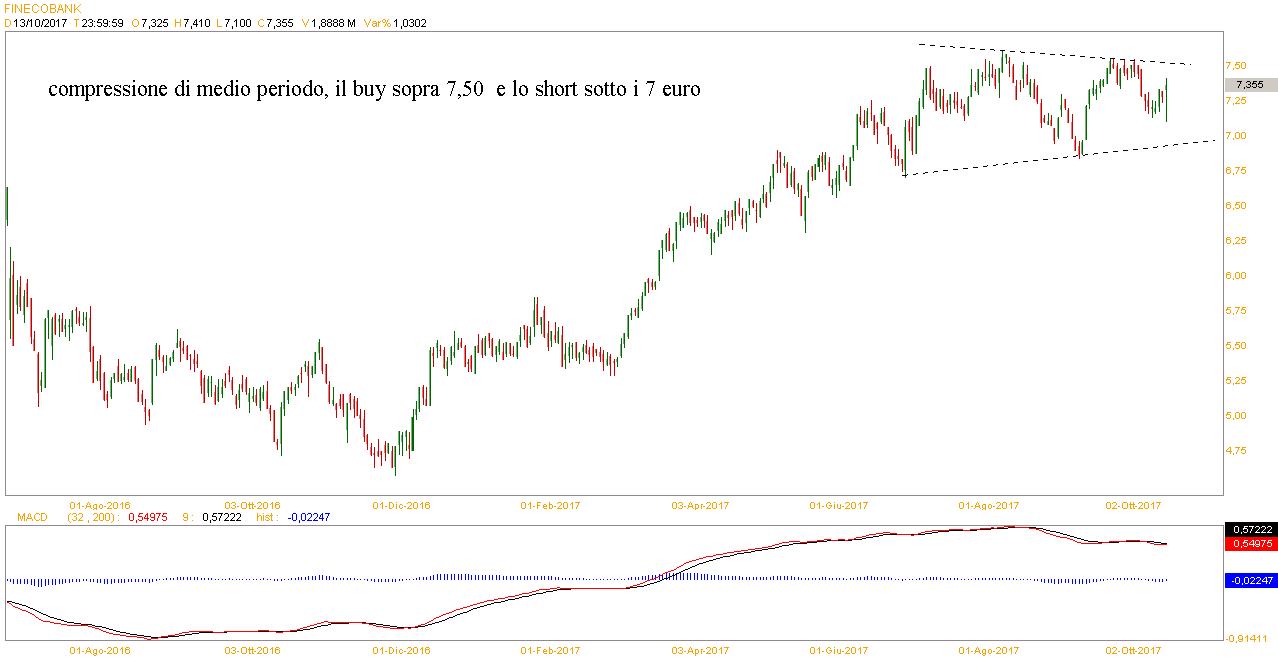The image size is (1278, 668).
Task: Select the date value 13/10/2017
Action: pyautogui.click(x=39, y=23)
